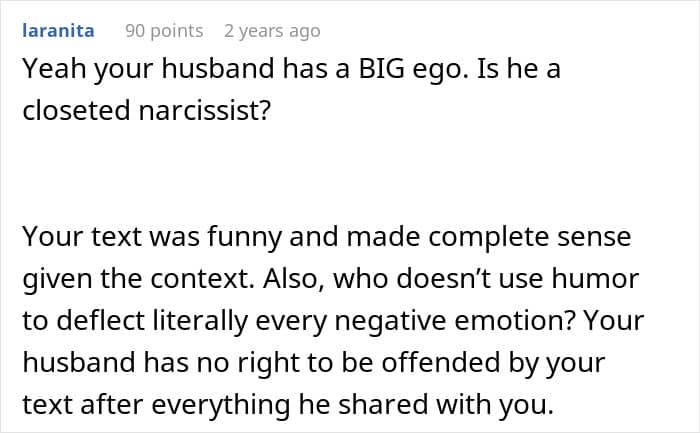
Task: Click the word ego in first line
Action: click(x=440, y=71)
